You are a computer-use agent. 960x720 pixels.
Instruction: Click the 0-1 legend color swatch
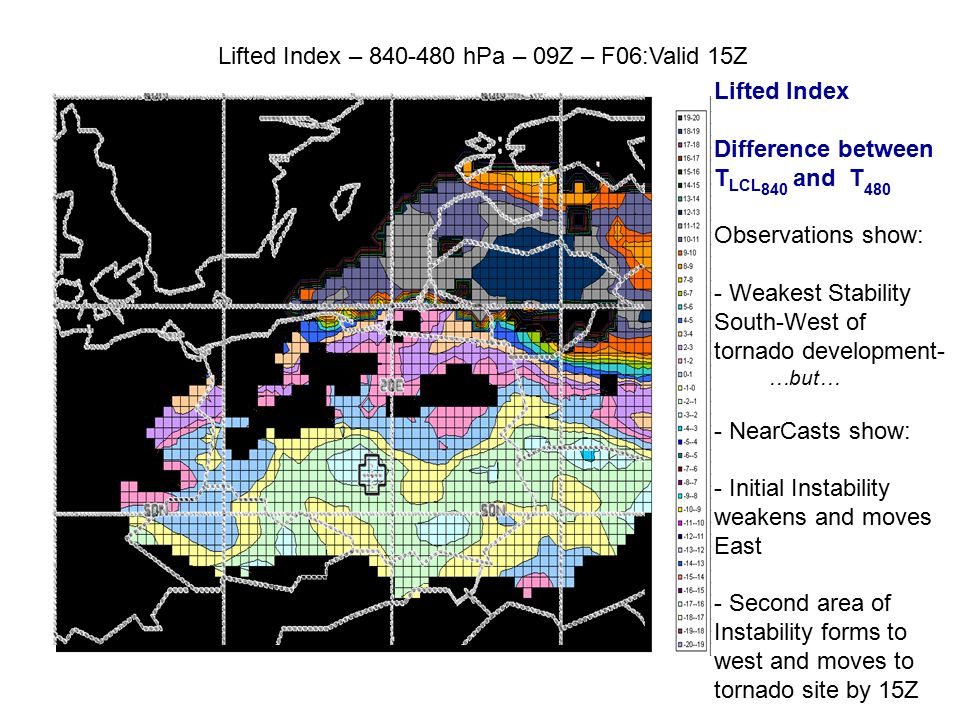(680, 374)
